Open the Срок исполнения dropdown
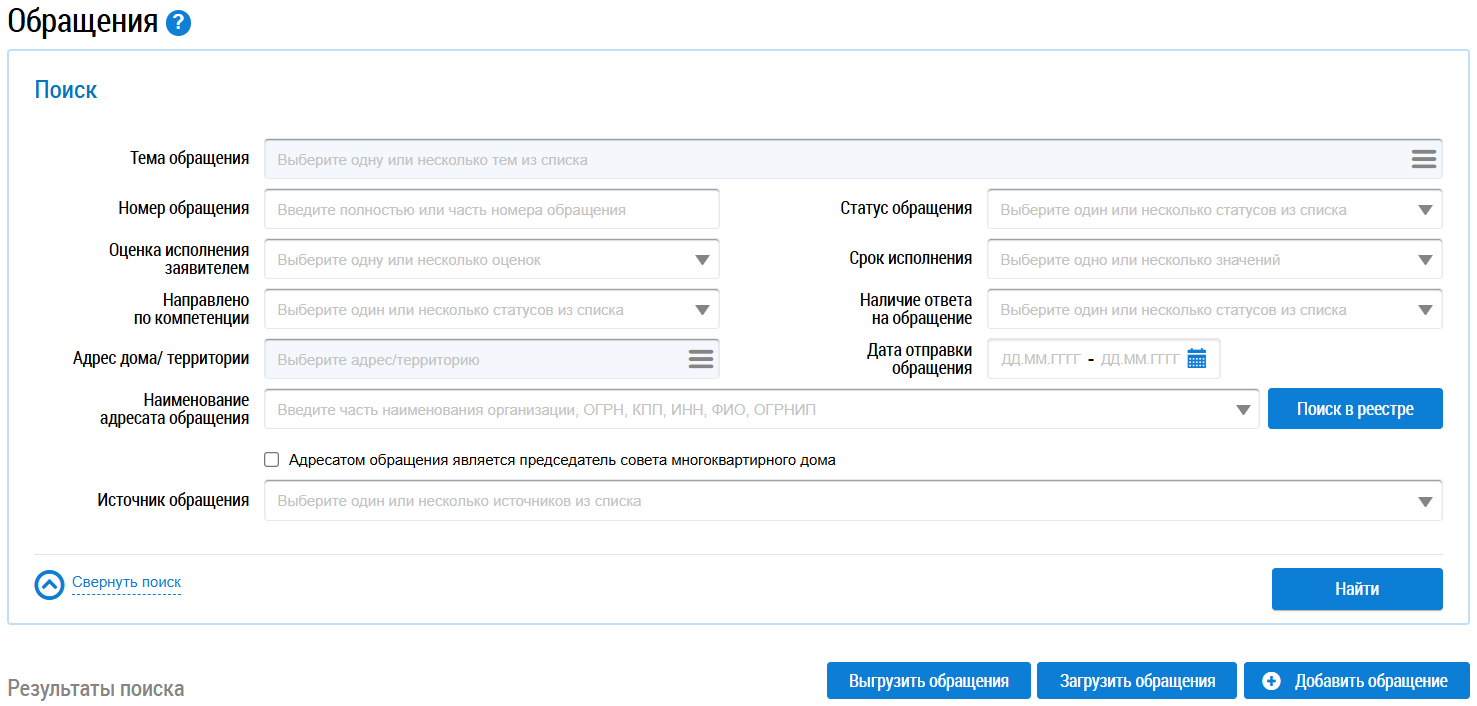 (x=1425, y=260)
